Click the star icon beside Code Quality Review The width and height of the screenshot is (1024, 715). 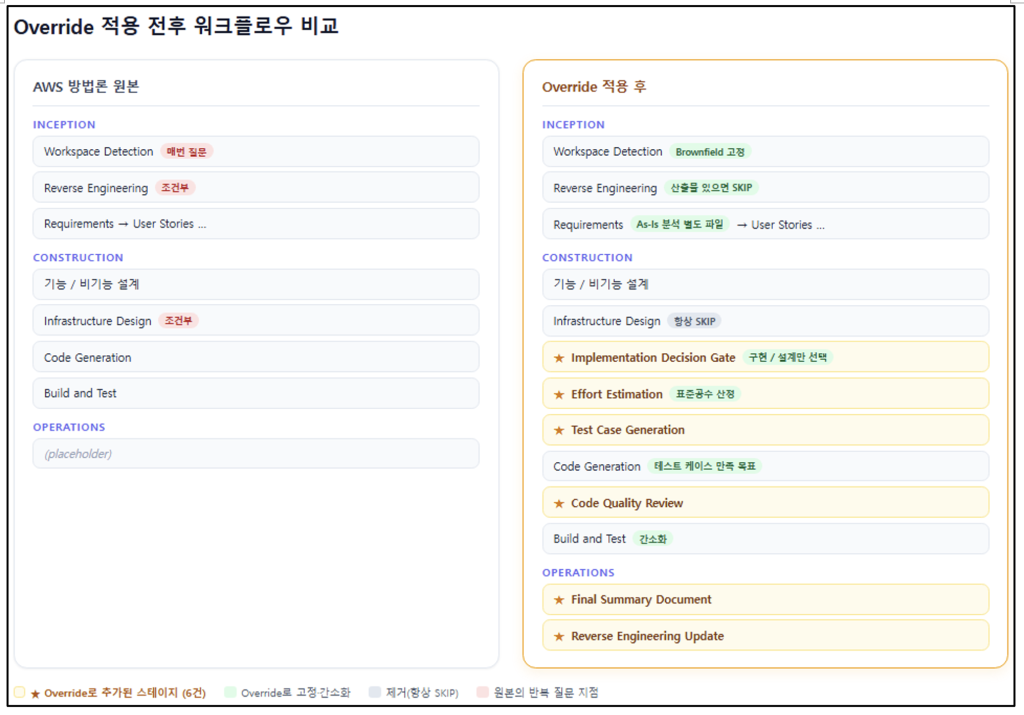tap(559, 503)
